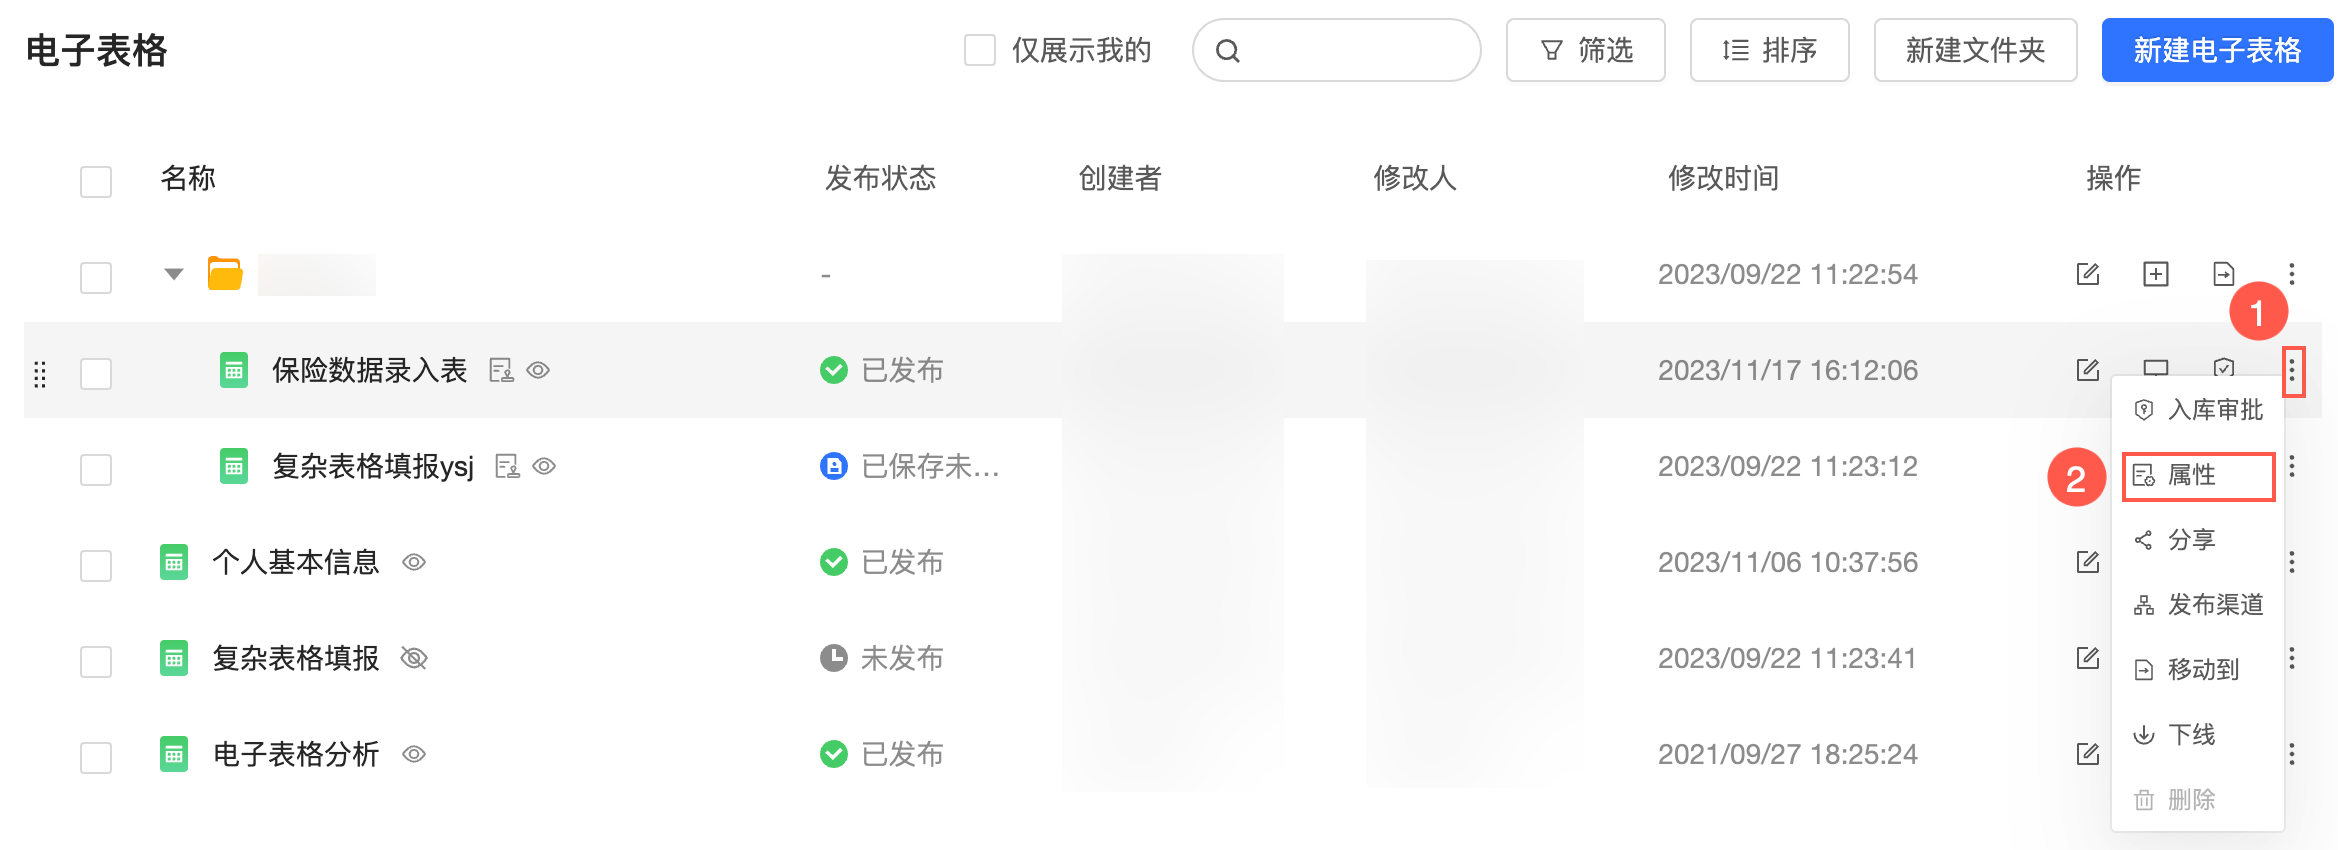The image size is (2338, 850).
Task: Tick the select-all checkbox in header
Action: [96, 181]
